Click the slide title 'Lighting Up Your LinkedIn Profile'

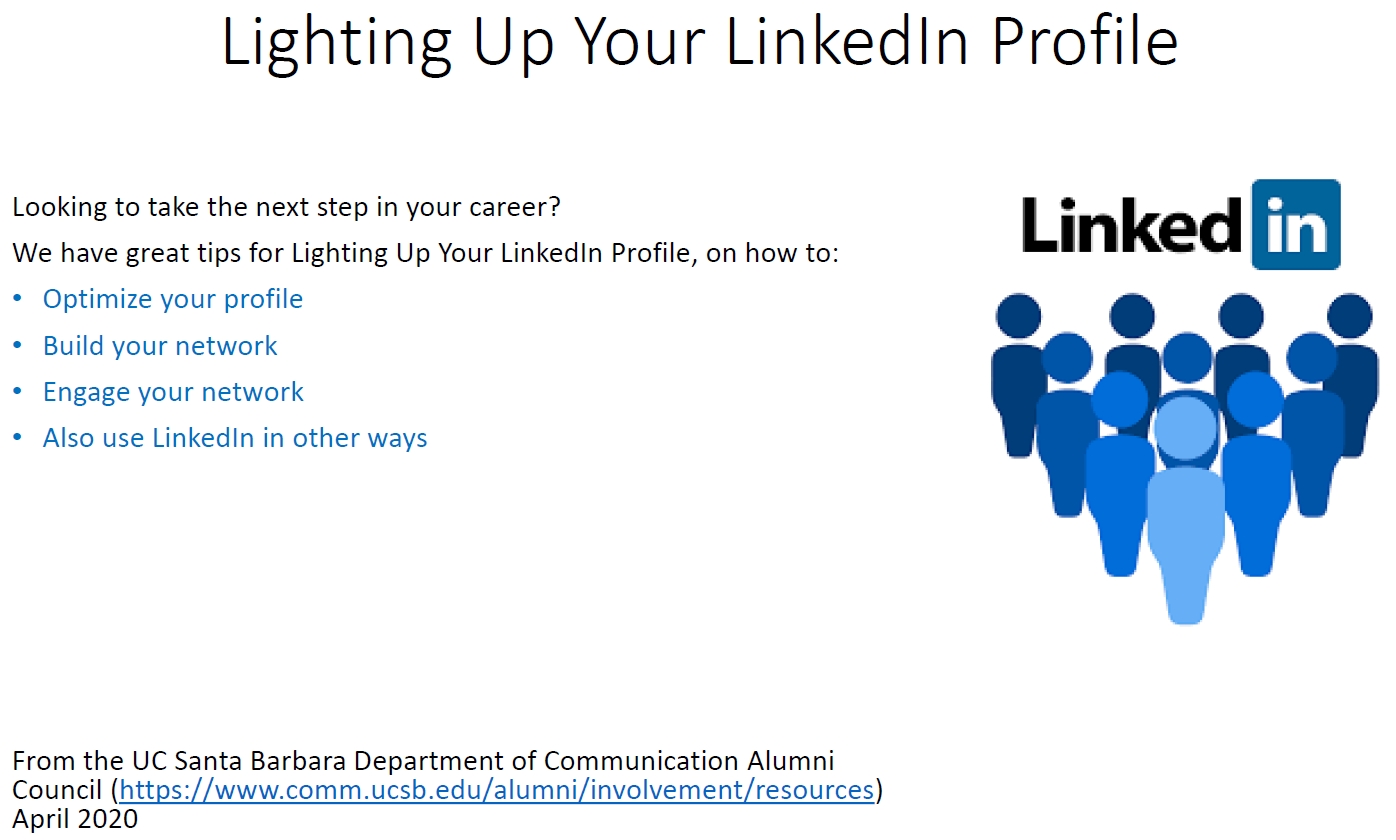pos(699,42)
